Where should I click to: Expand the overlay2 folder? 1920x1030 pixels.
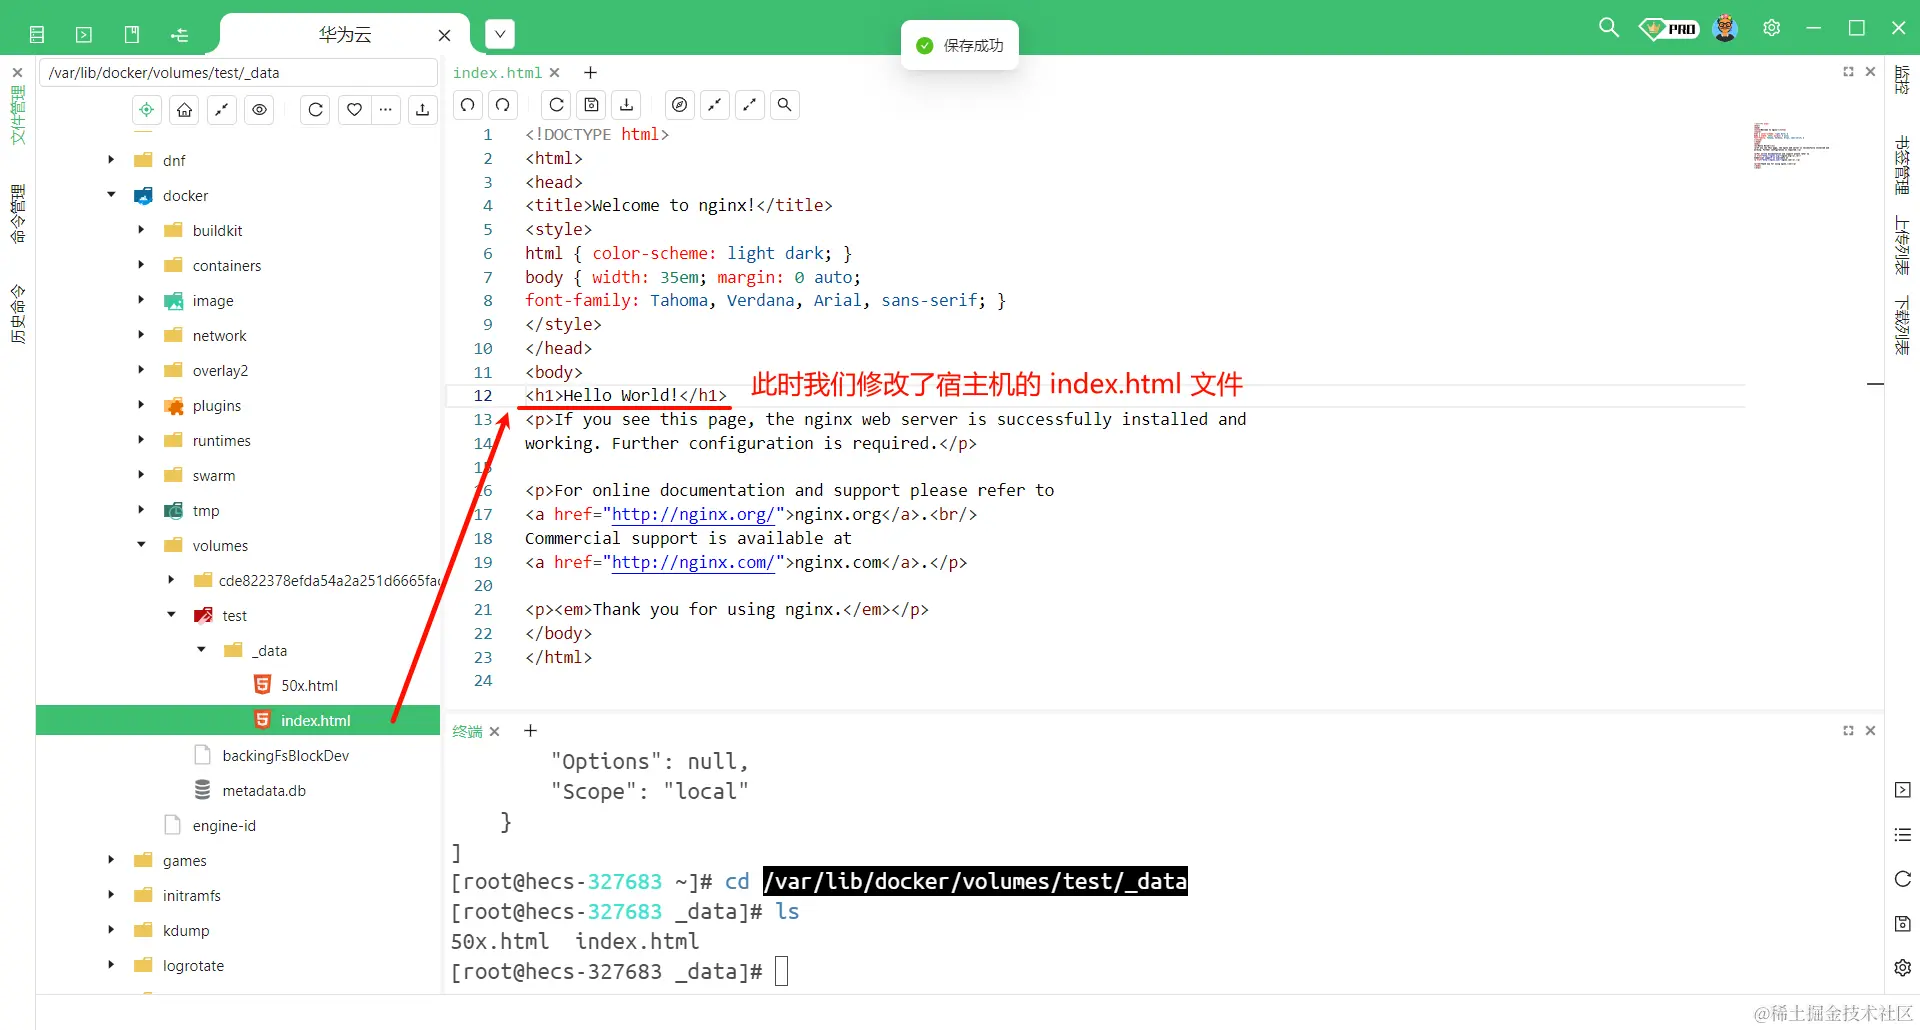141,370
